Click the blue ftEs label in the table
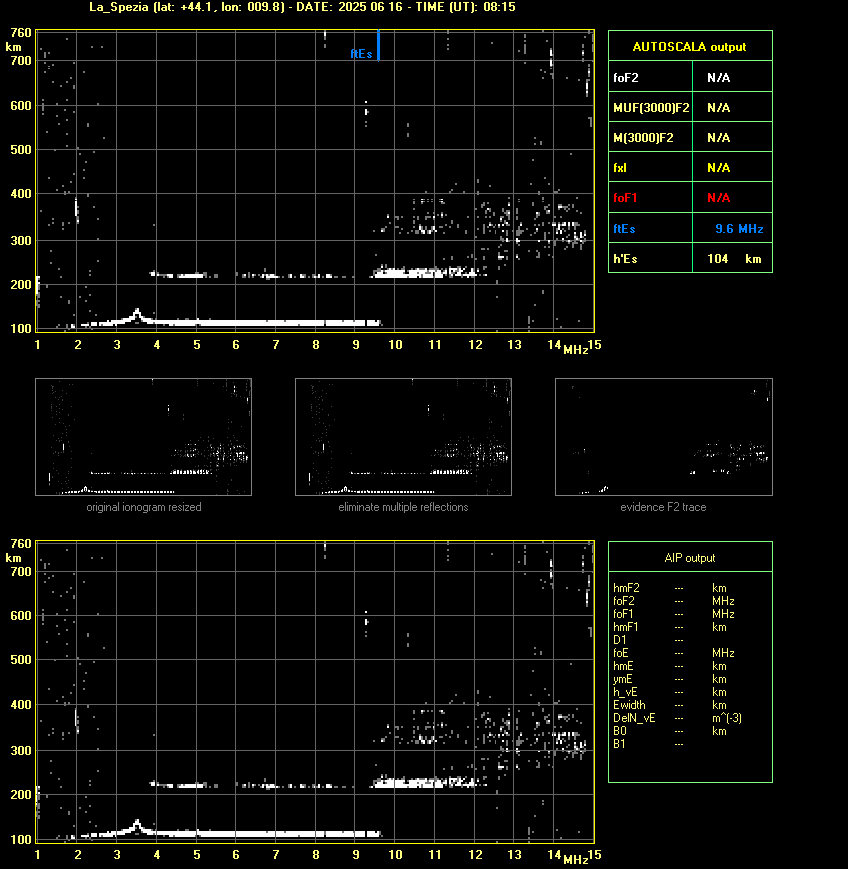This screenshot has width=848, height=869. 624,228
